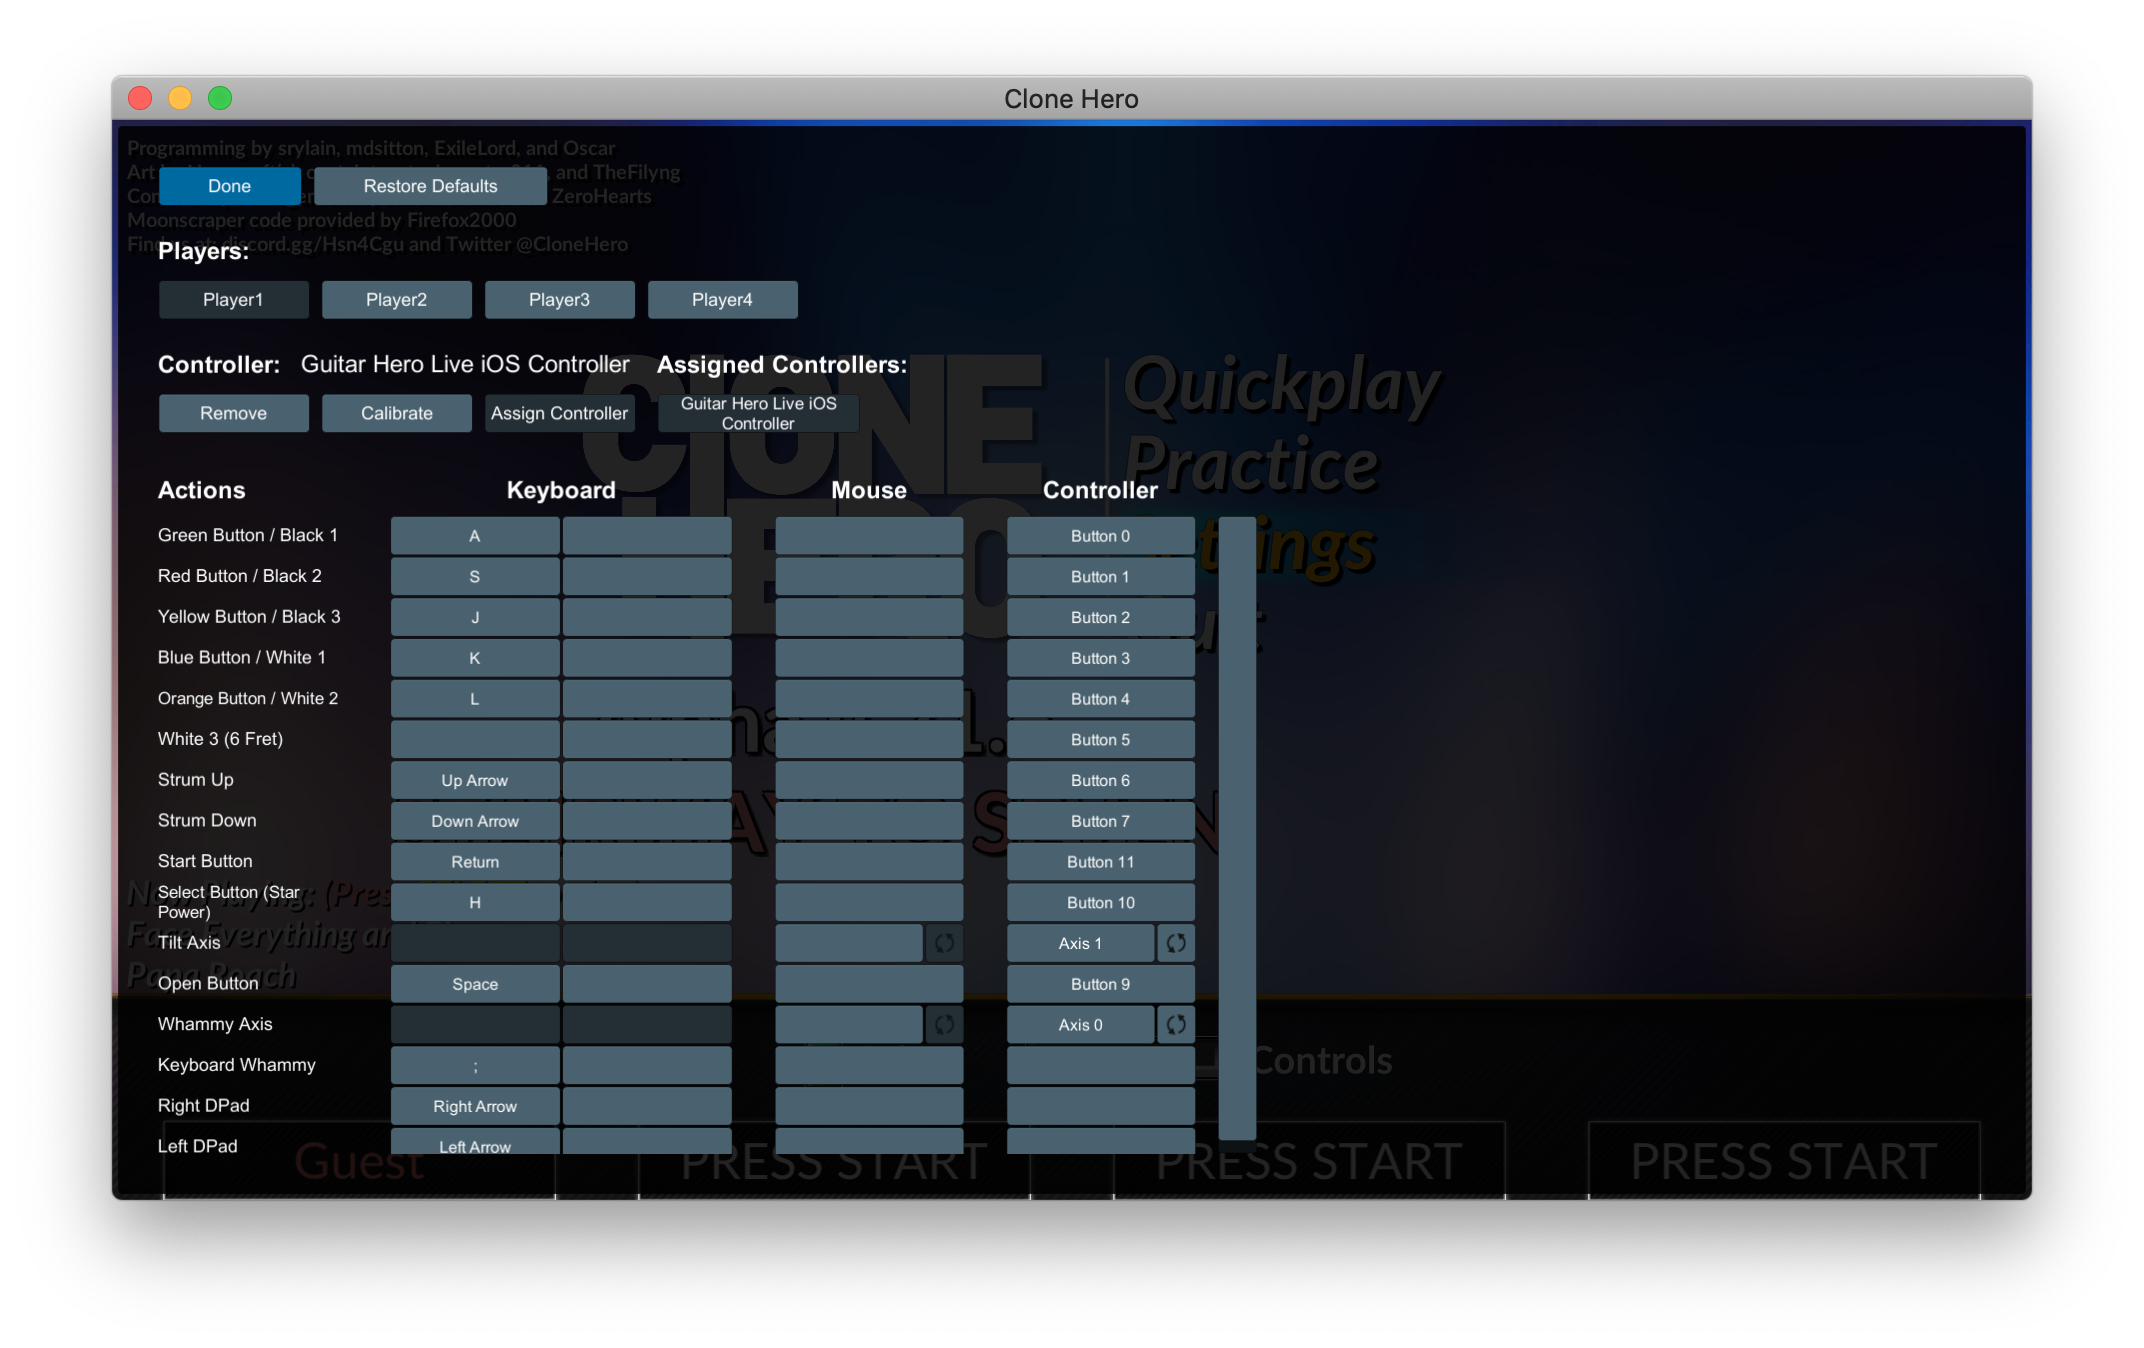Screen dimensions: 2144x1348
Task: Open the Assign Controller chooser
Action: point(559,413)
